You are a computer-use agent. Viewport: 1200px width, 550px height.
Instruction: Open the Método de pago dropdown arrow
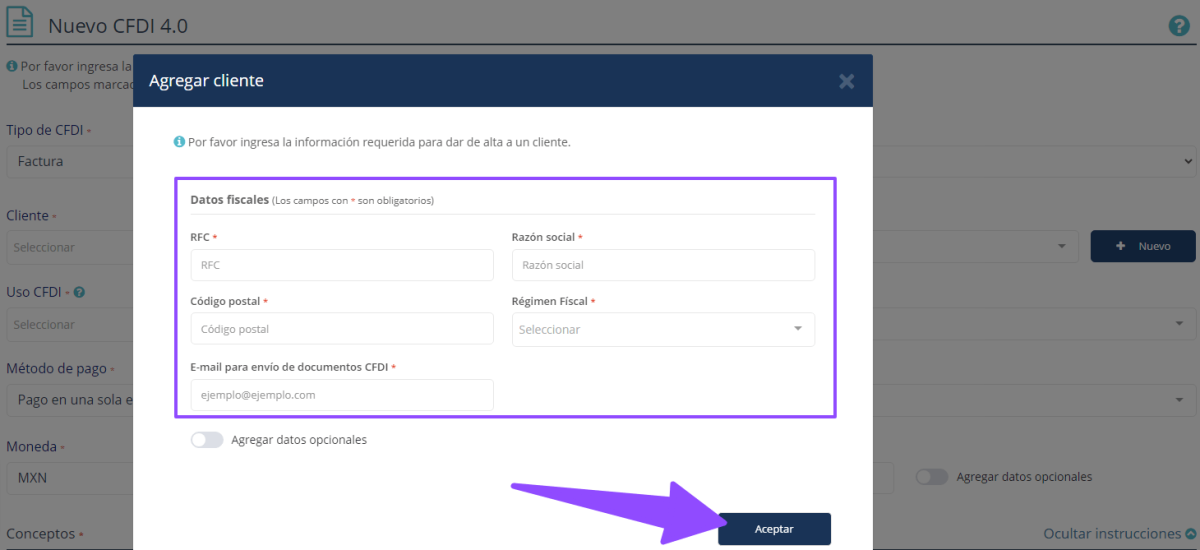point(1177,400)
